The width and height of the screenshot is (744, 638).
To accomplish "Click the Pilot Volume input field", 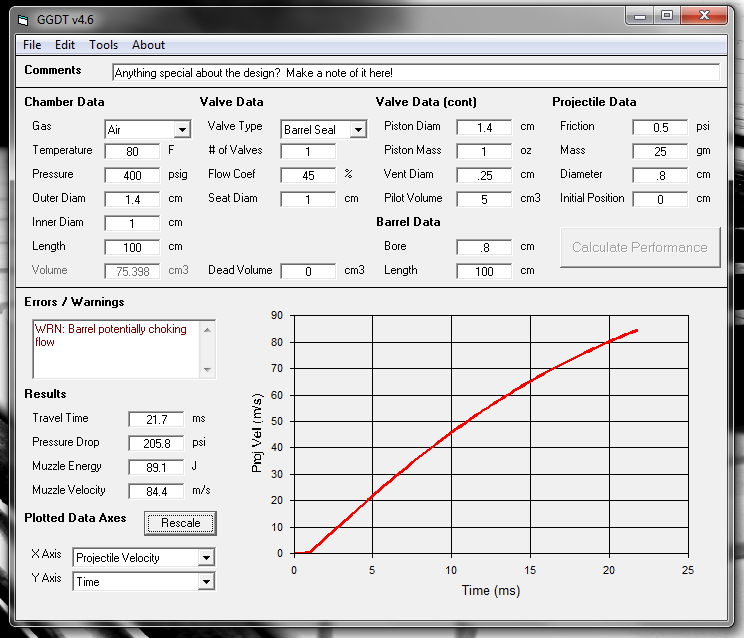I will pos(484,199).
